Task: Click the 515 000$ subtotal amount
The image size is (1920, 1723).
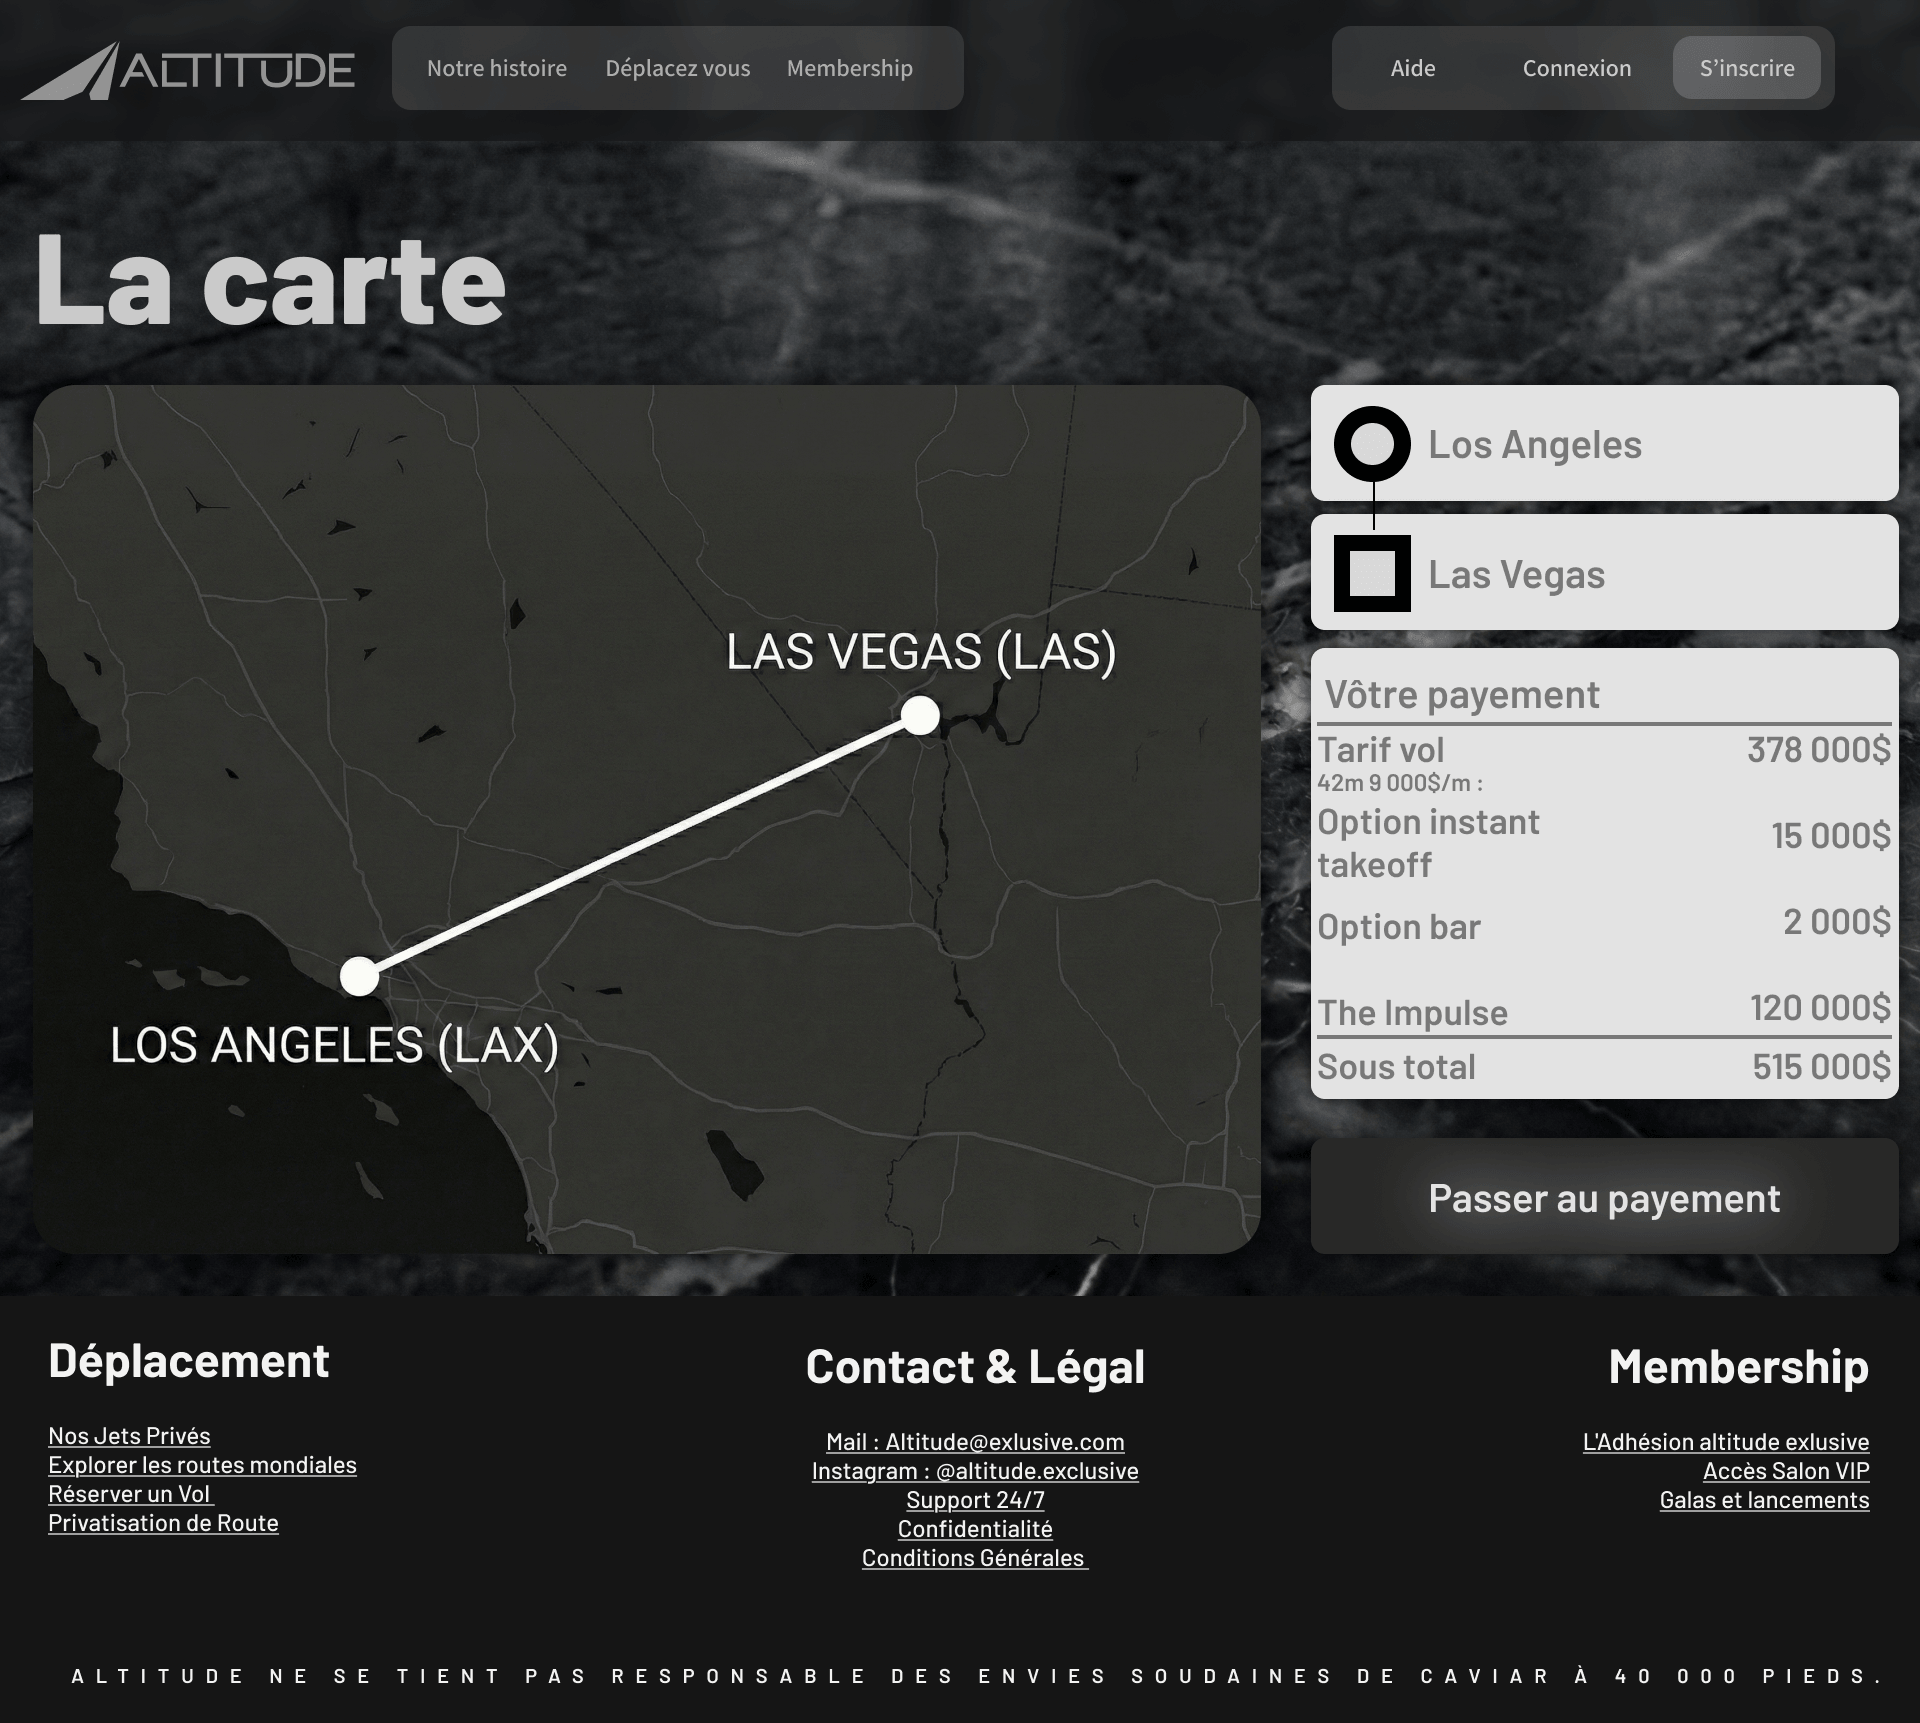Action: click(x=1821, y=1067)
